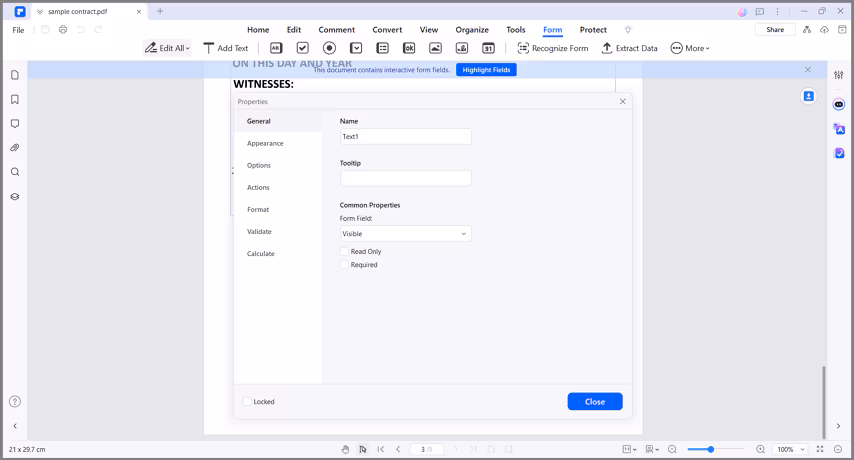The height and width of the screenshot is (460, 854).
Task: Switch to the Calculate properties tab
Action: (261, 254)
